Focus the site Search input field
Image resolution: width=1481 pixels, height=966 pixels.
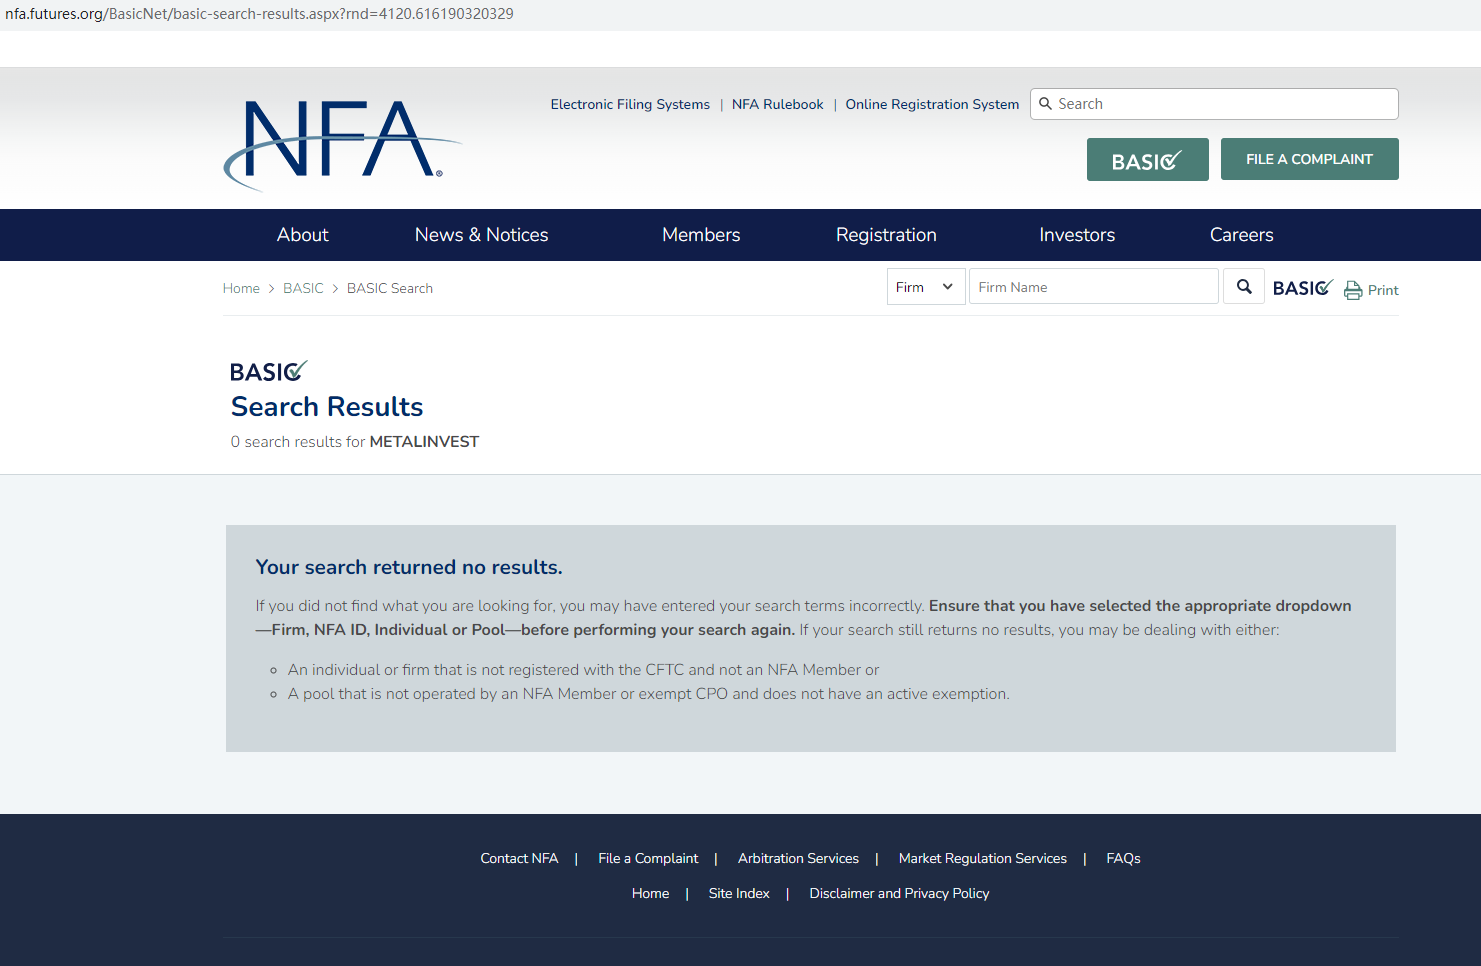[x=1214, y=104]
